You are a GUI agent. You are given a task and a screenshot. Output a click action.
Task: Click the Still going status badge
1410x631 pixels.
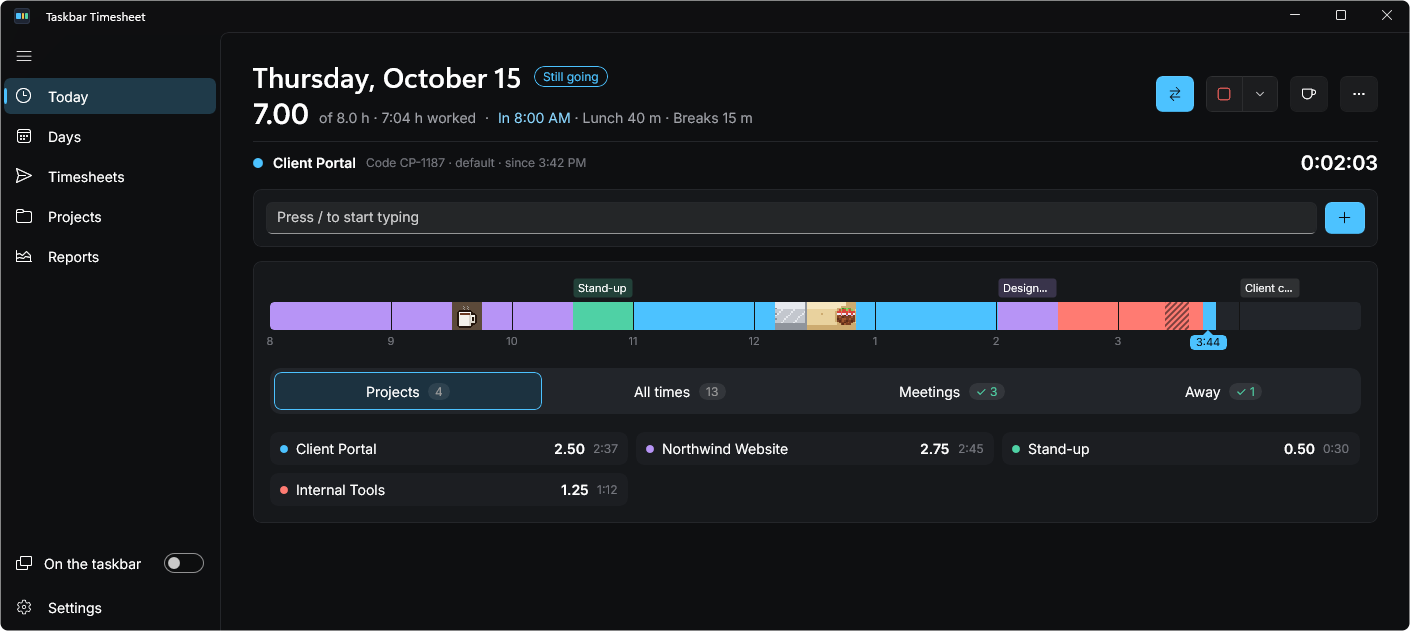pyautogui.click(x=571, y=76)
